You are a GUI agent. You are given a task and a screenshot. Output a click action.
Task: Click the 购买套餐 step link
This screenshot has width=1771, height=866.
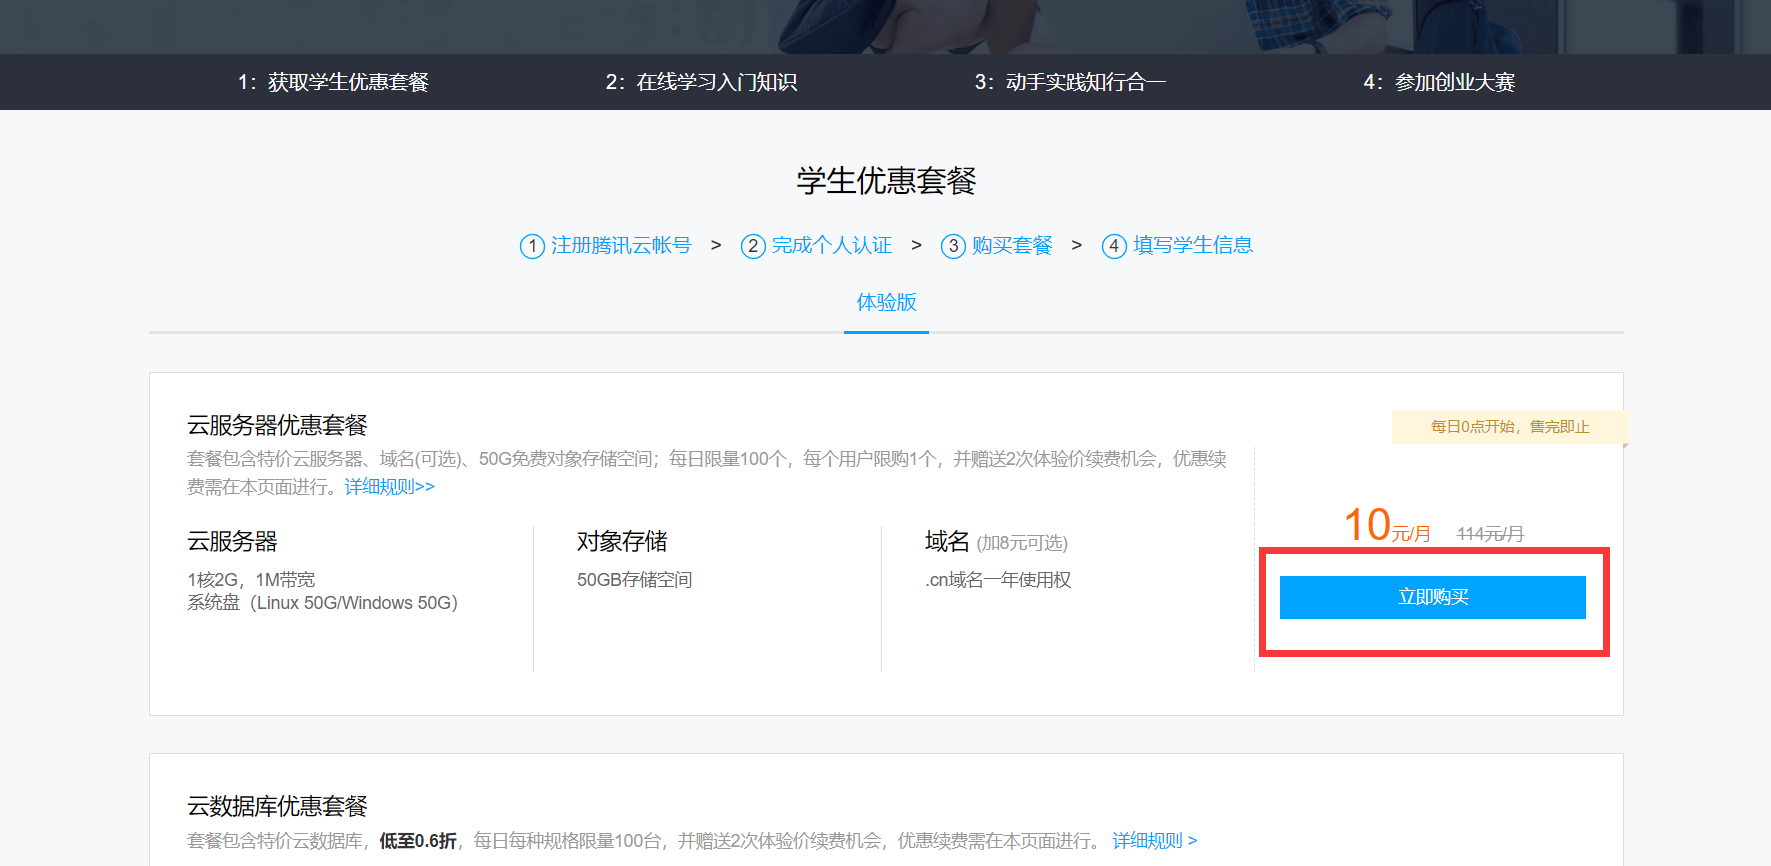(1012, 245)
